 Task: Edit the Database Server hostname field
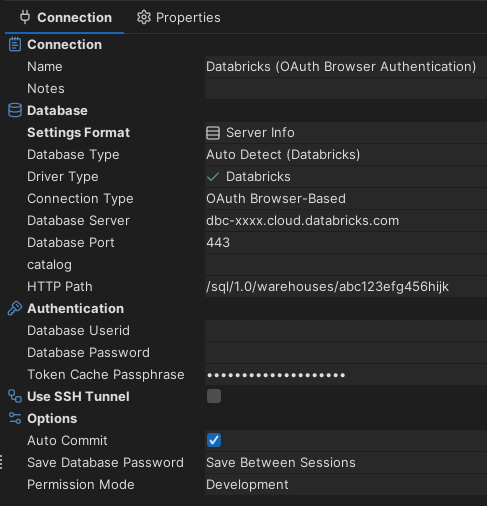(x=346, y=221)
